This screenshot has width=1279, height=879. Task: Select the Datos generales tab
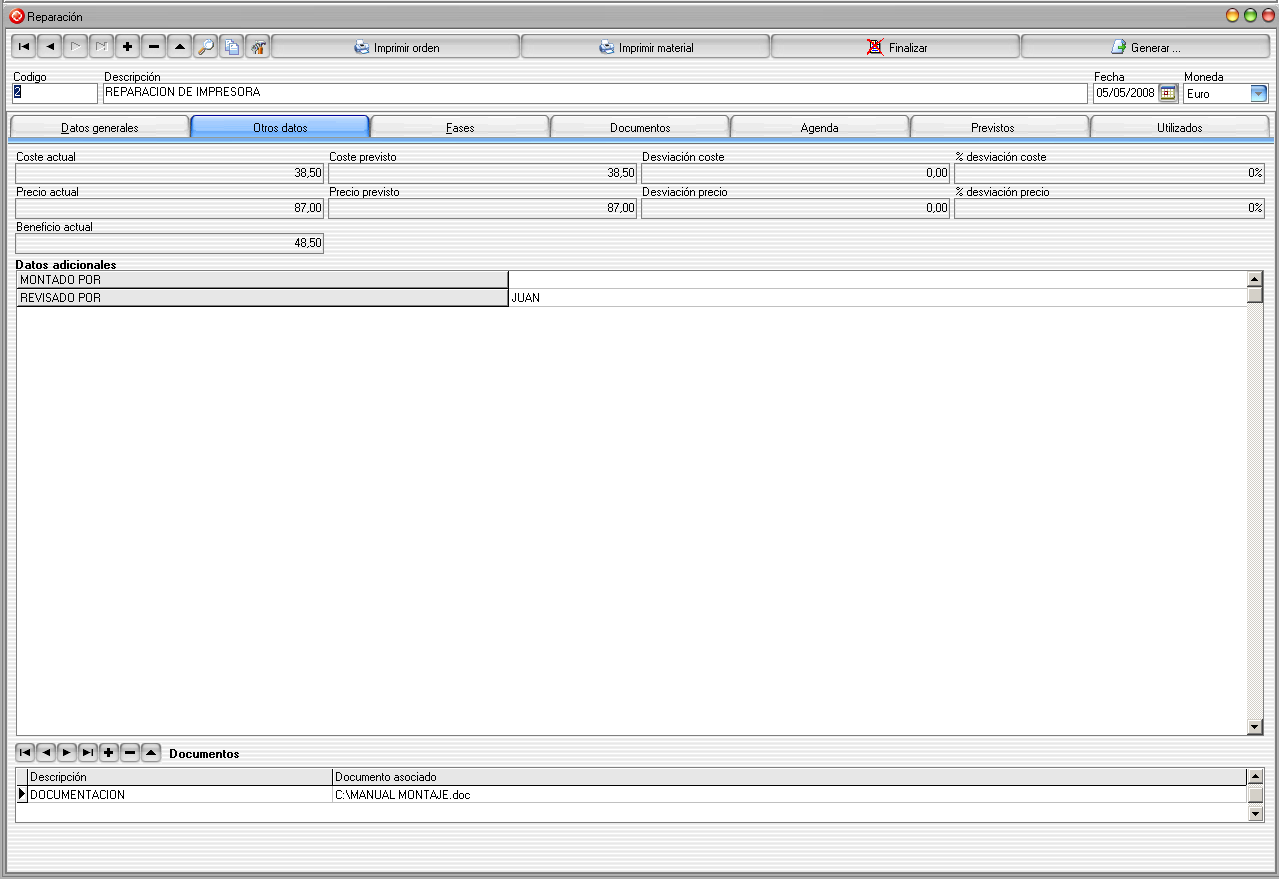[x=99, y=127]
